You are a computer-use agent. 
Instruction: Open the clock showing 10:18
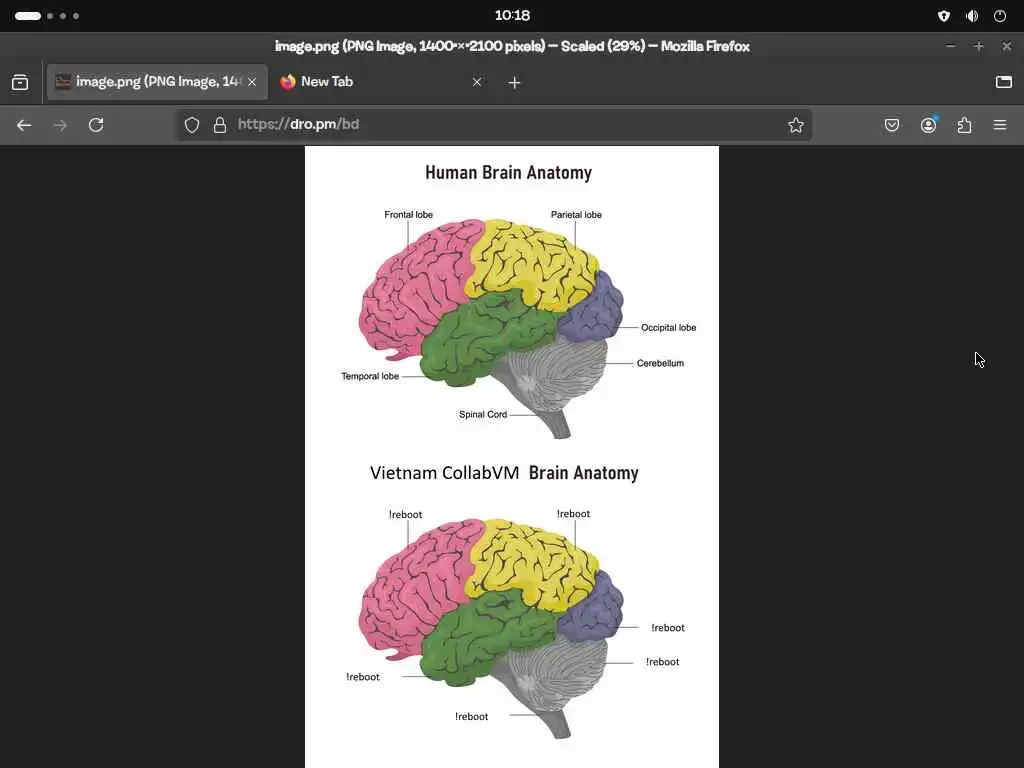coord(512,16)
